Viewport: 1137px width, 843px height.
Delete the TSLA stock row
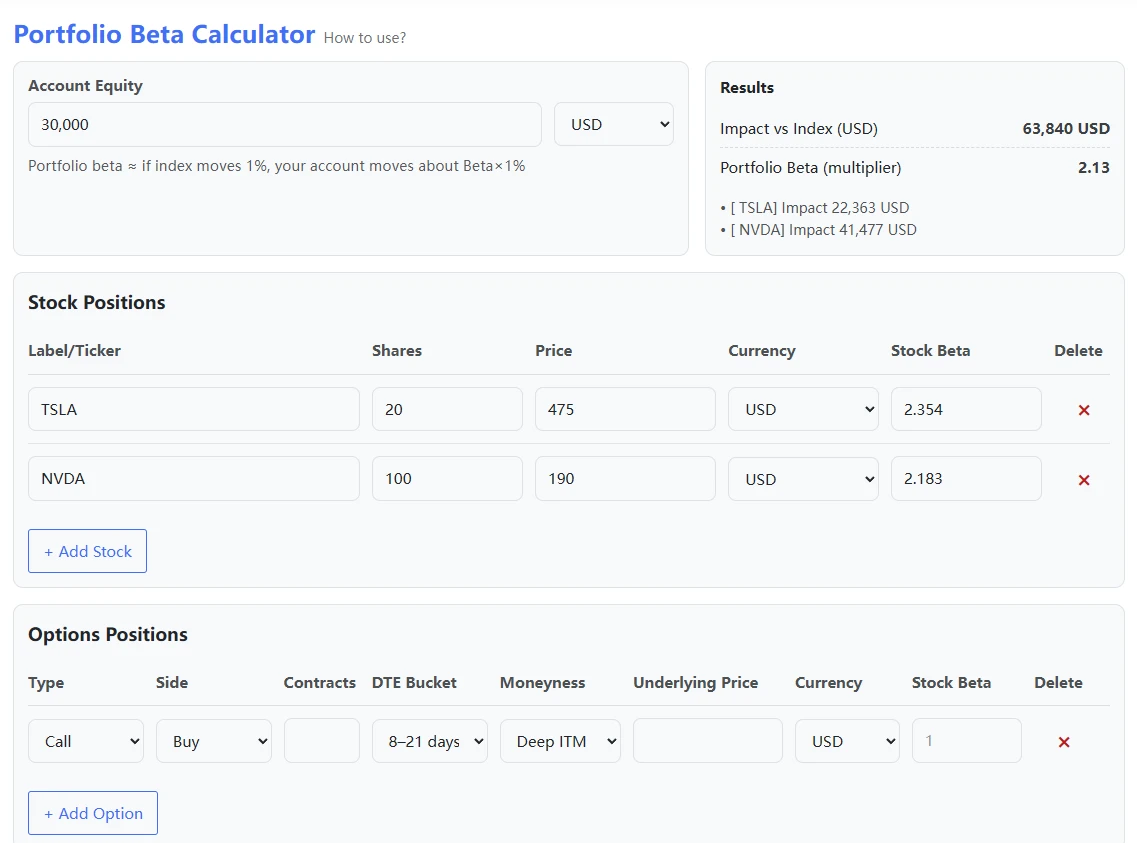(x=1083, y=410)
